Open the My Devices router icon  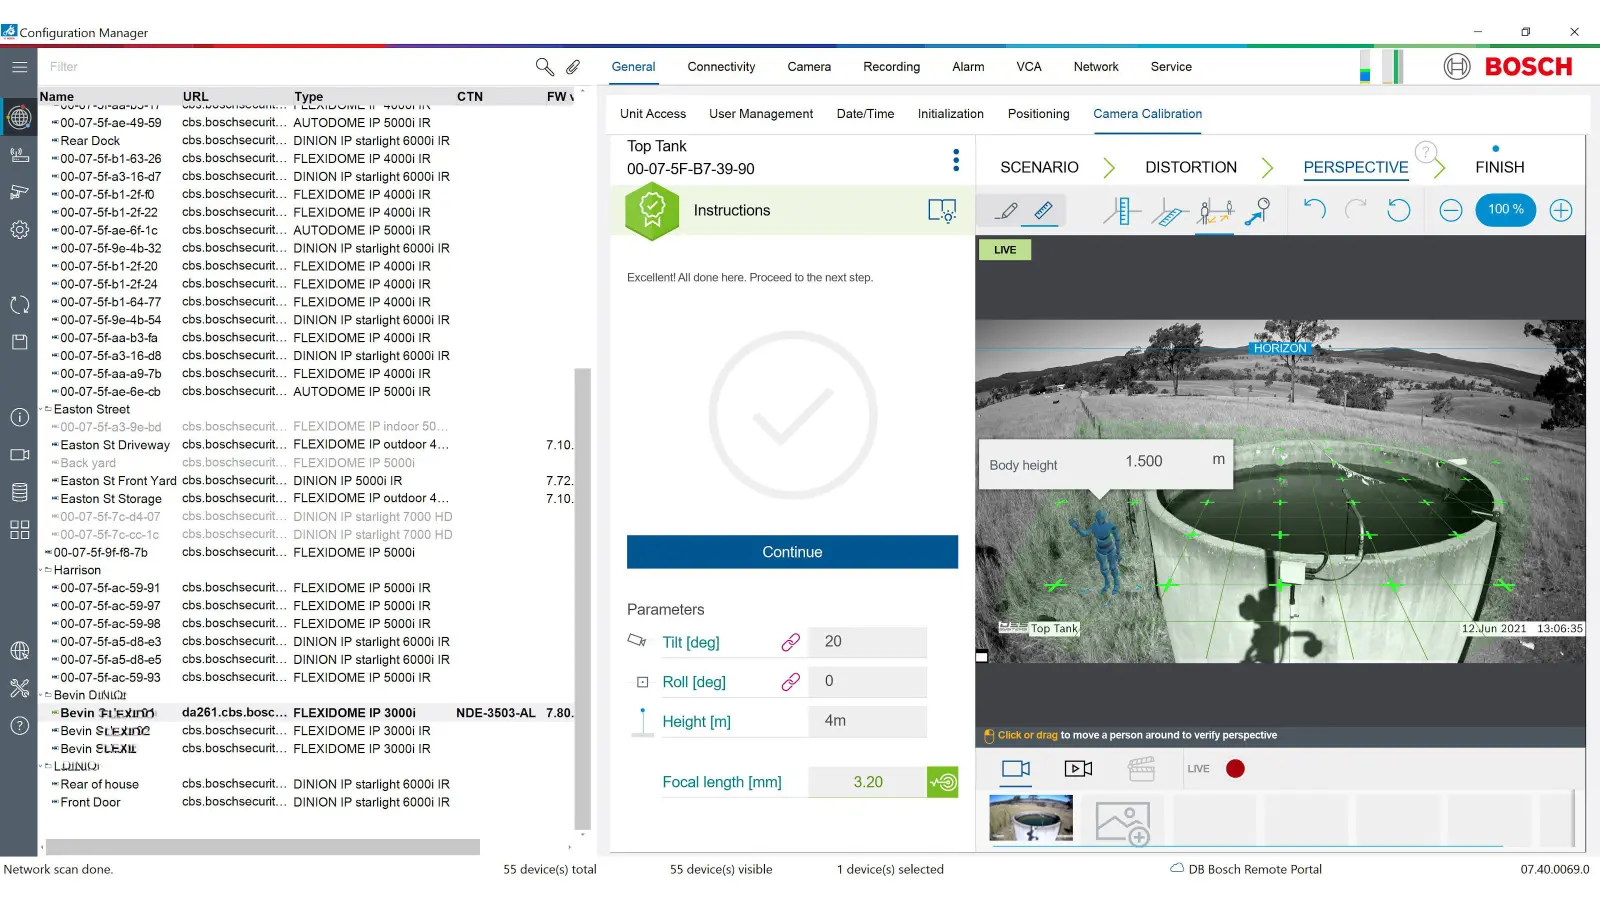tap(19, 155)
